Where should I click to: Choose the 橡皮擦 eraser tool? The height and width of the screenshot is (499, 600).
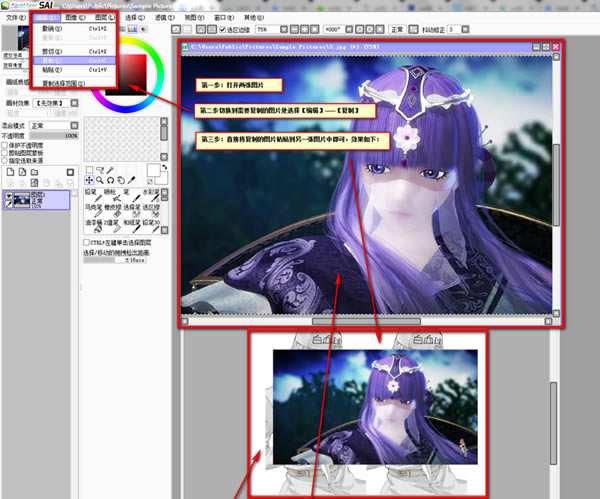(x=112, y=210)
